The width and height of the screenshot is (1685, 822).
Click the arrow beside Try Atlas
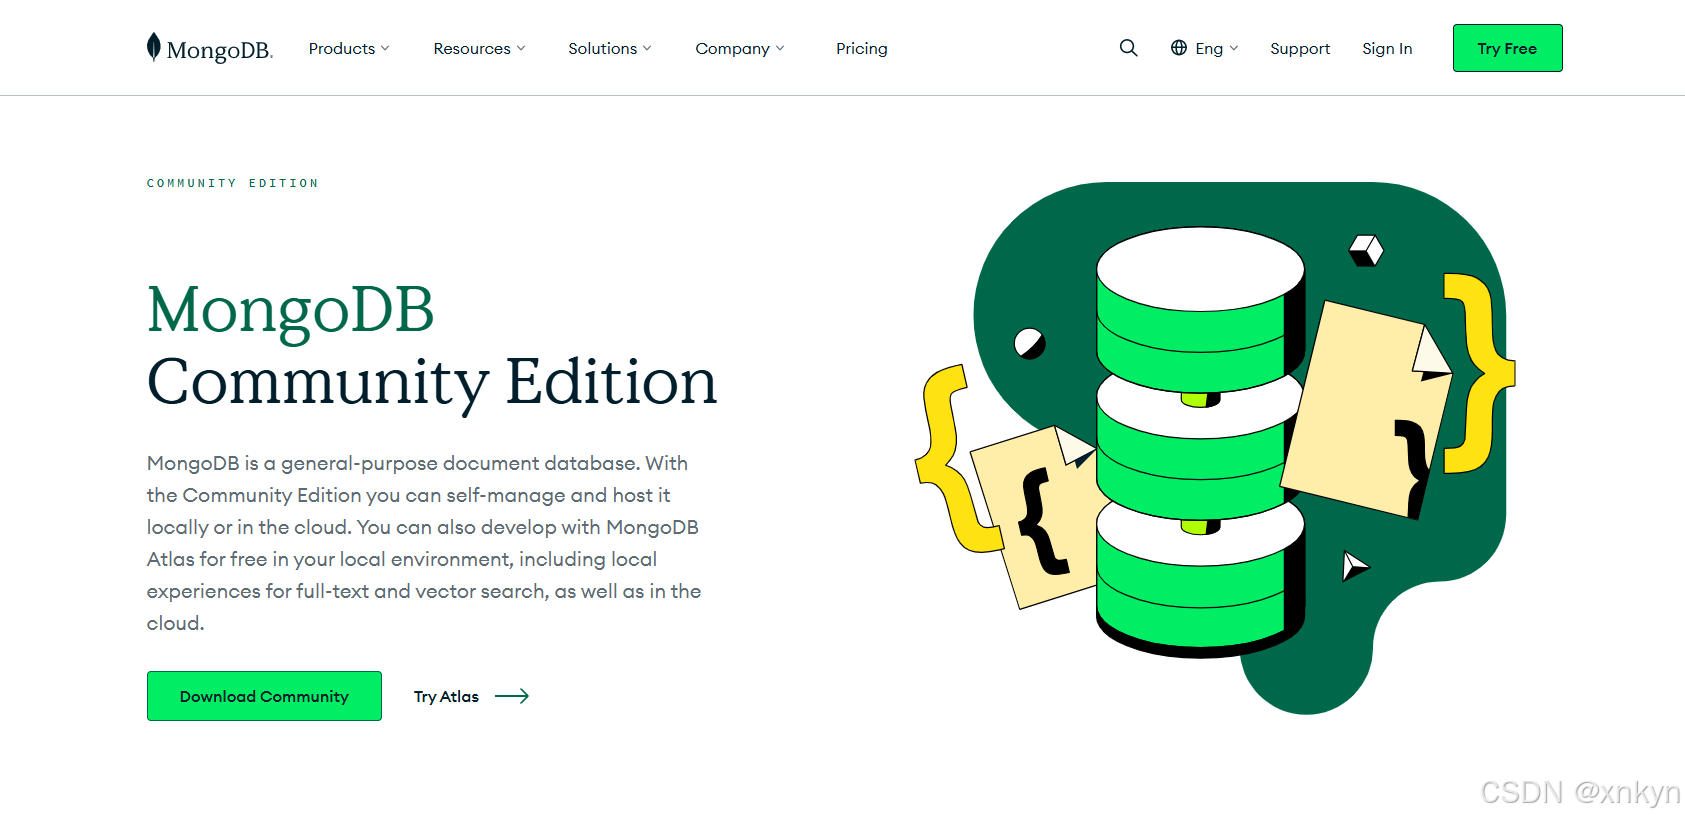[x=512, y=696]
